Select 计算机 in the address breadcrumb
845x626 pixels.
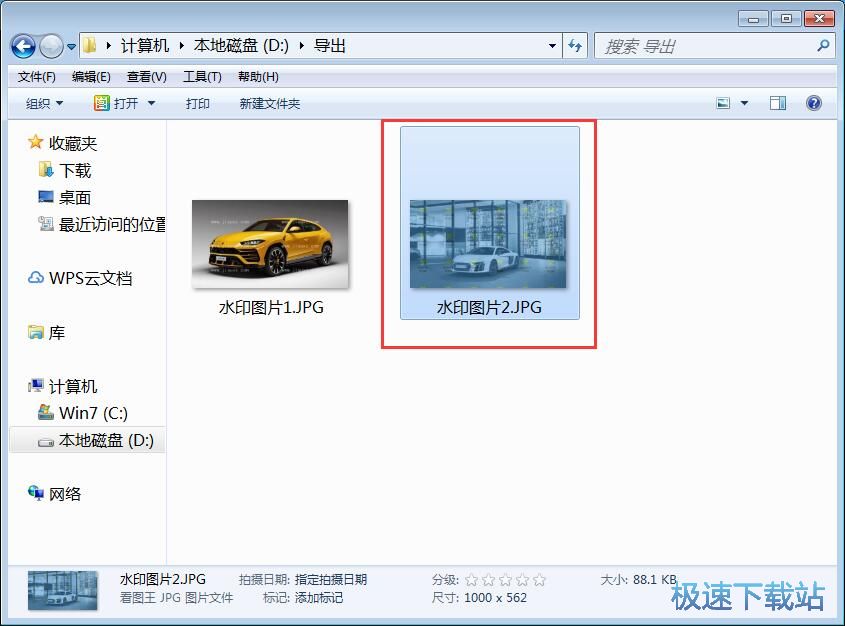pos(144,46)
